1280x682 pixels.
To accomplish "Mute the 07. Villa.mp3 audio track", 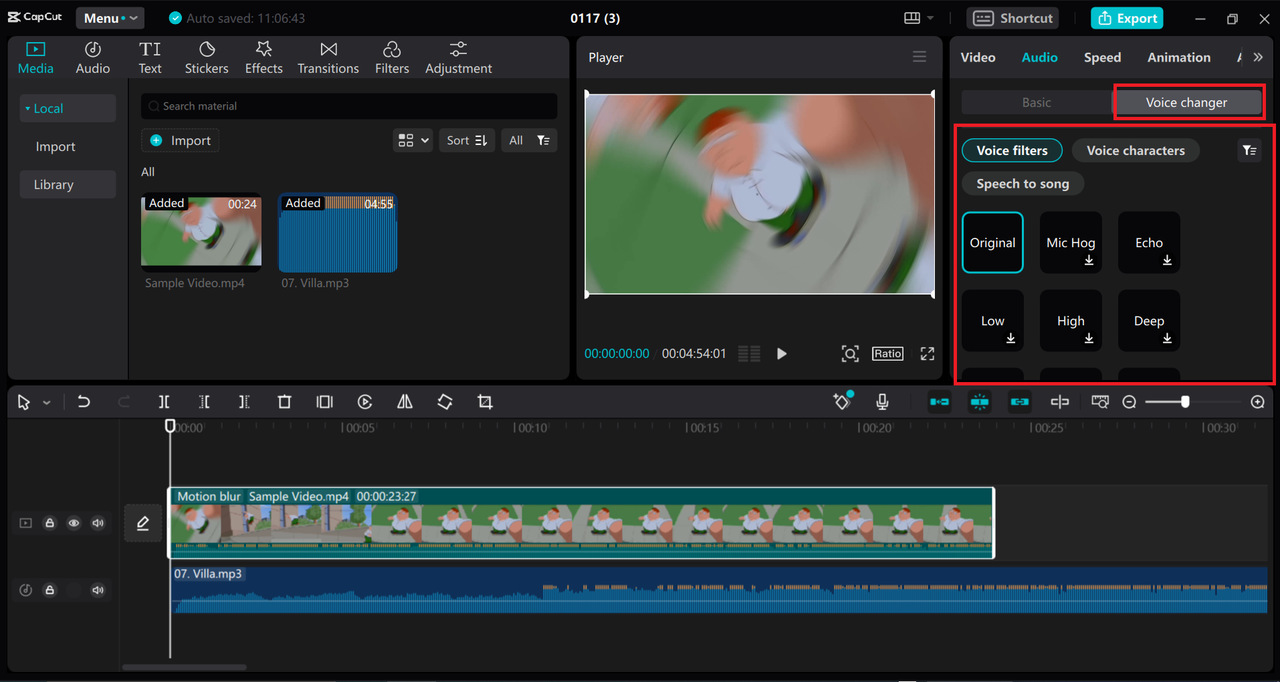I will [x=98, y=590].
